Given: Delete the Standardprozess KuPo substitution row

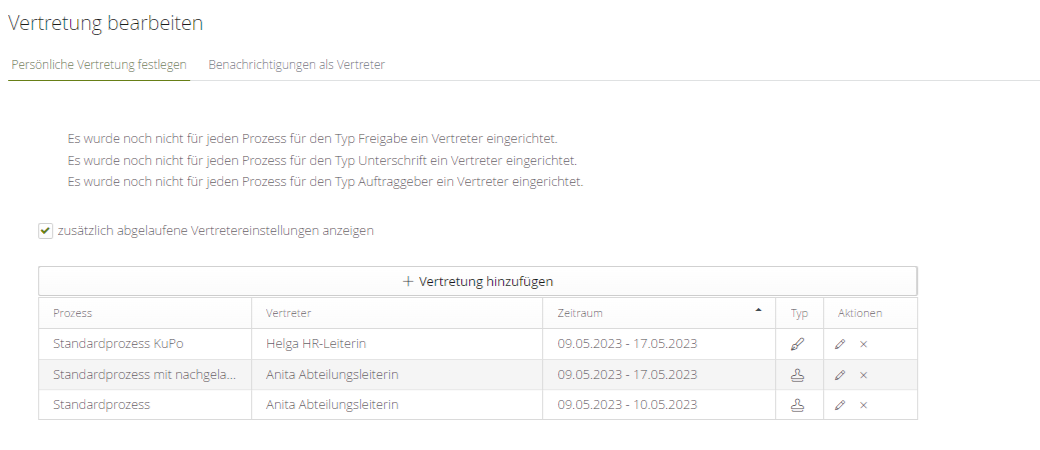Looking at the screenshot, I should (863, 344).
